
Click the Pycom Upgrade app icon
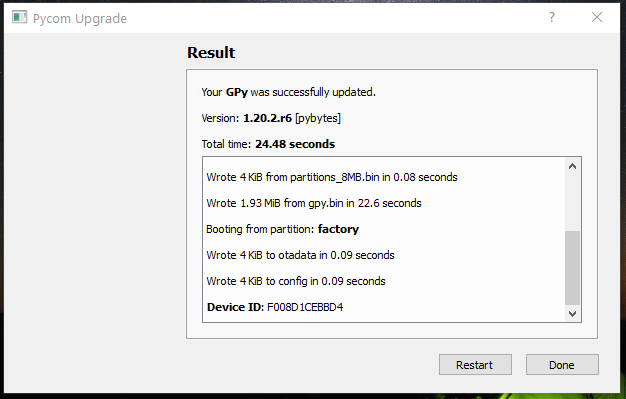click(19, 18)
